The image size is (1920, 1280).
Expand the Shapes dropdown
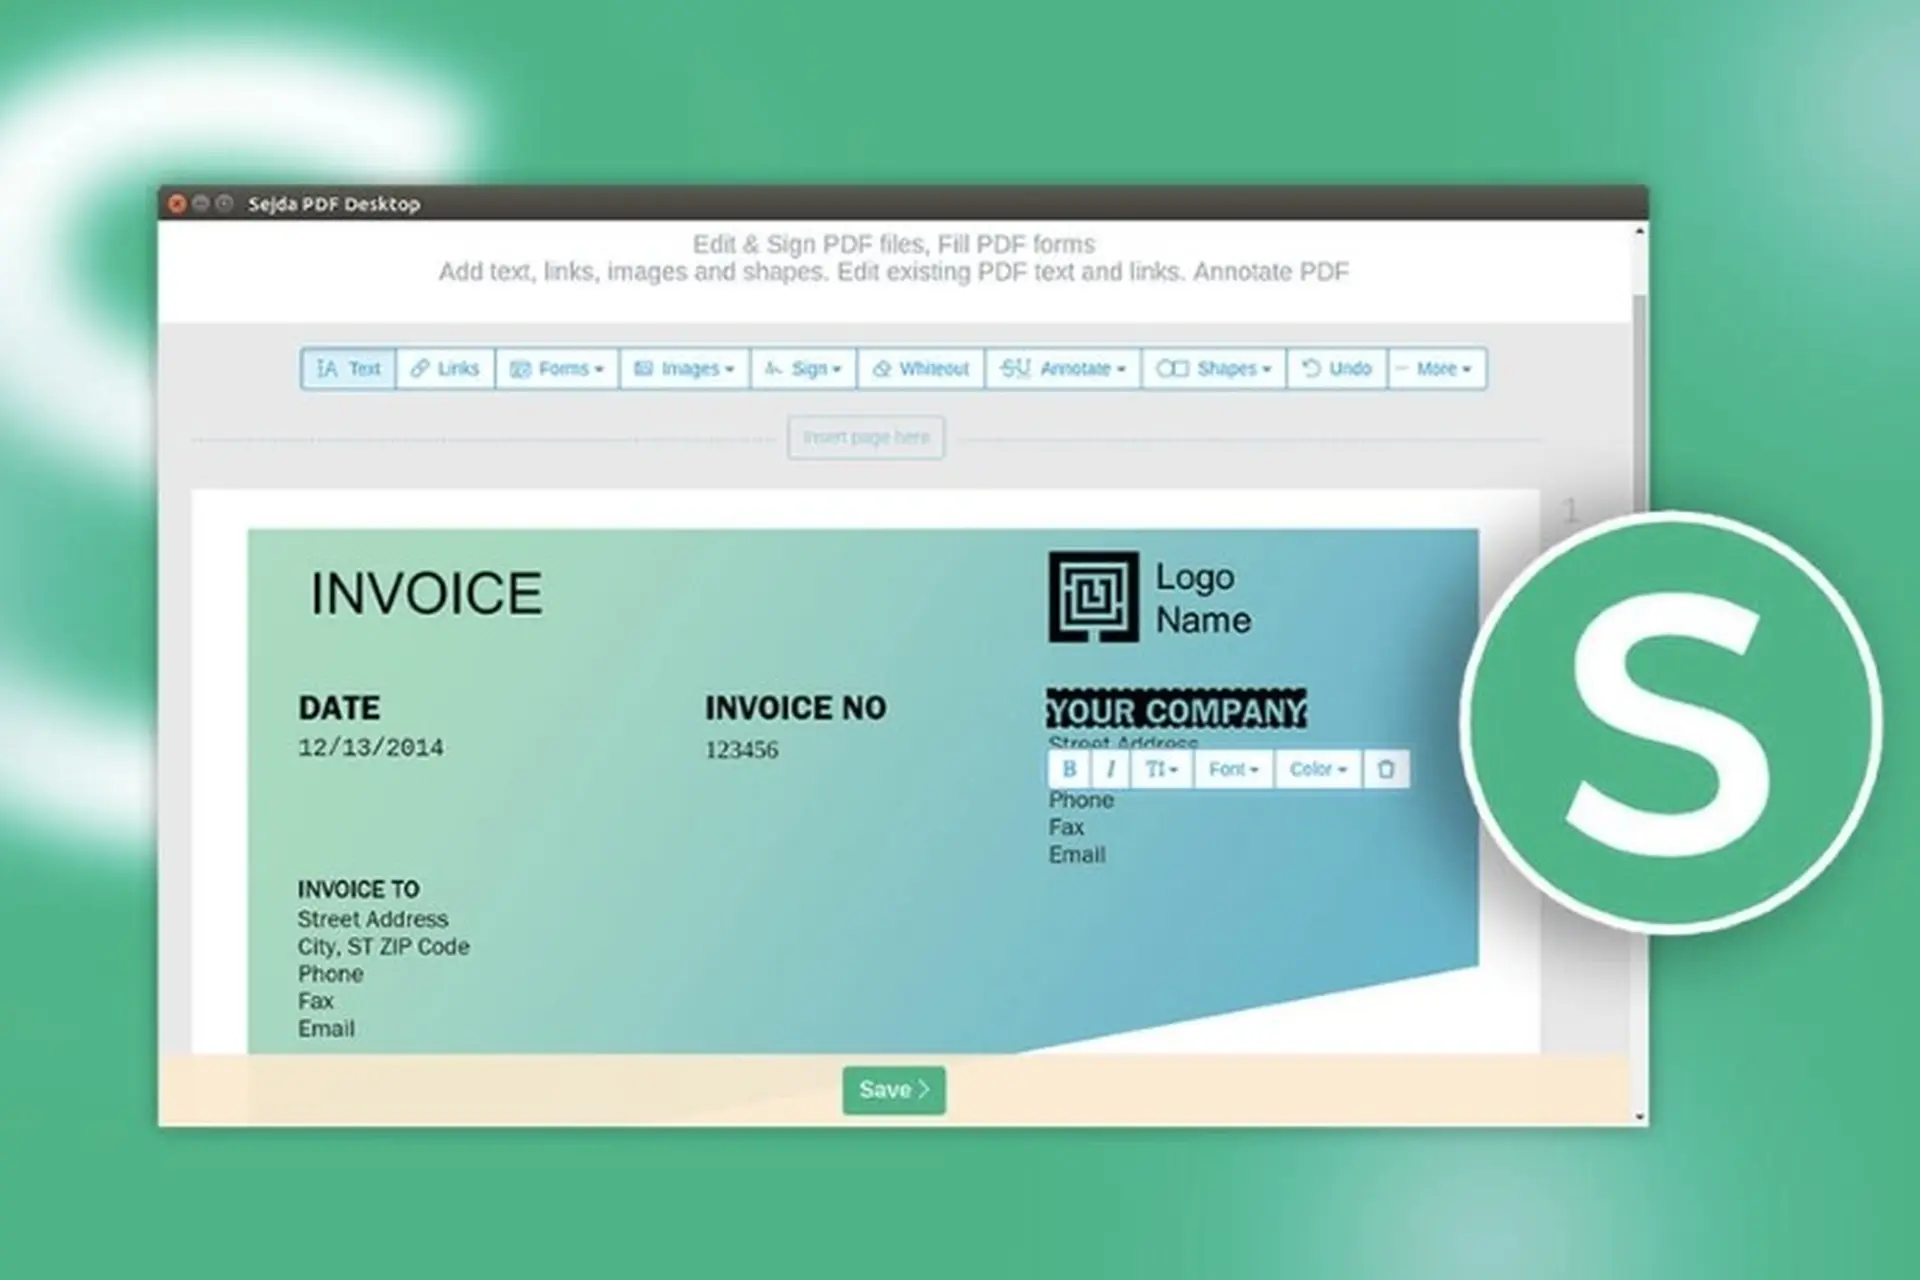pyautogui.click(x=1214, y=368)
